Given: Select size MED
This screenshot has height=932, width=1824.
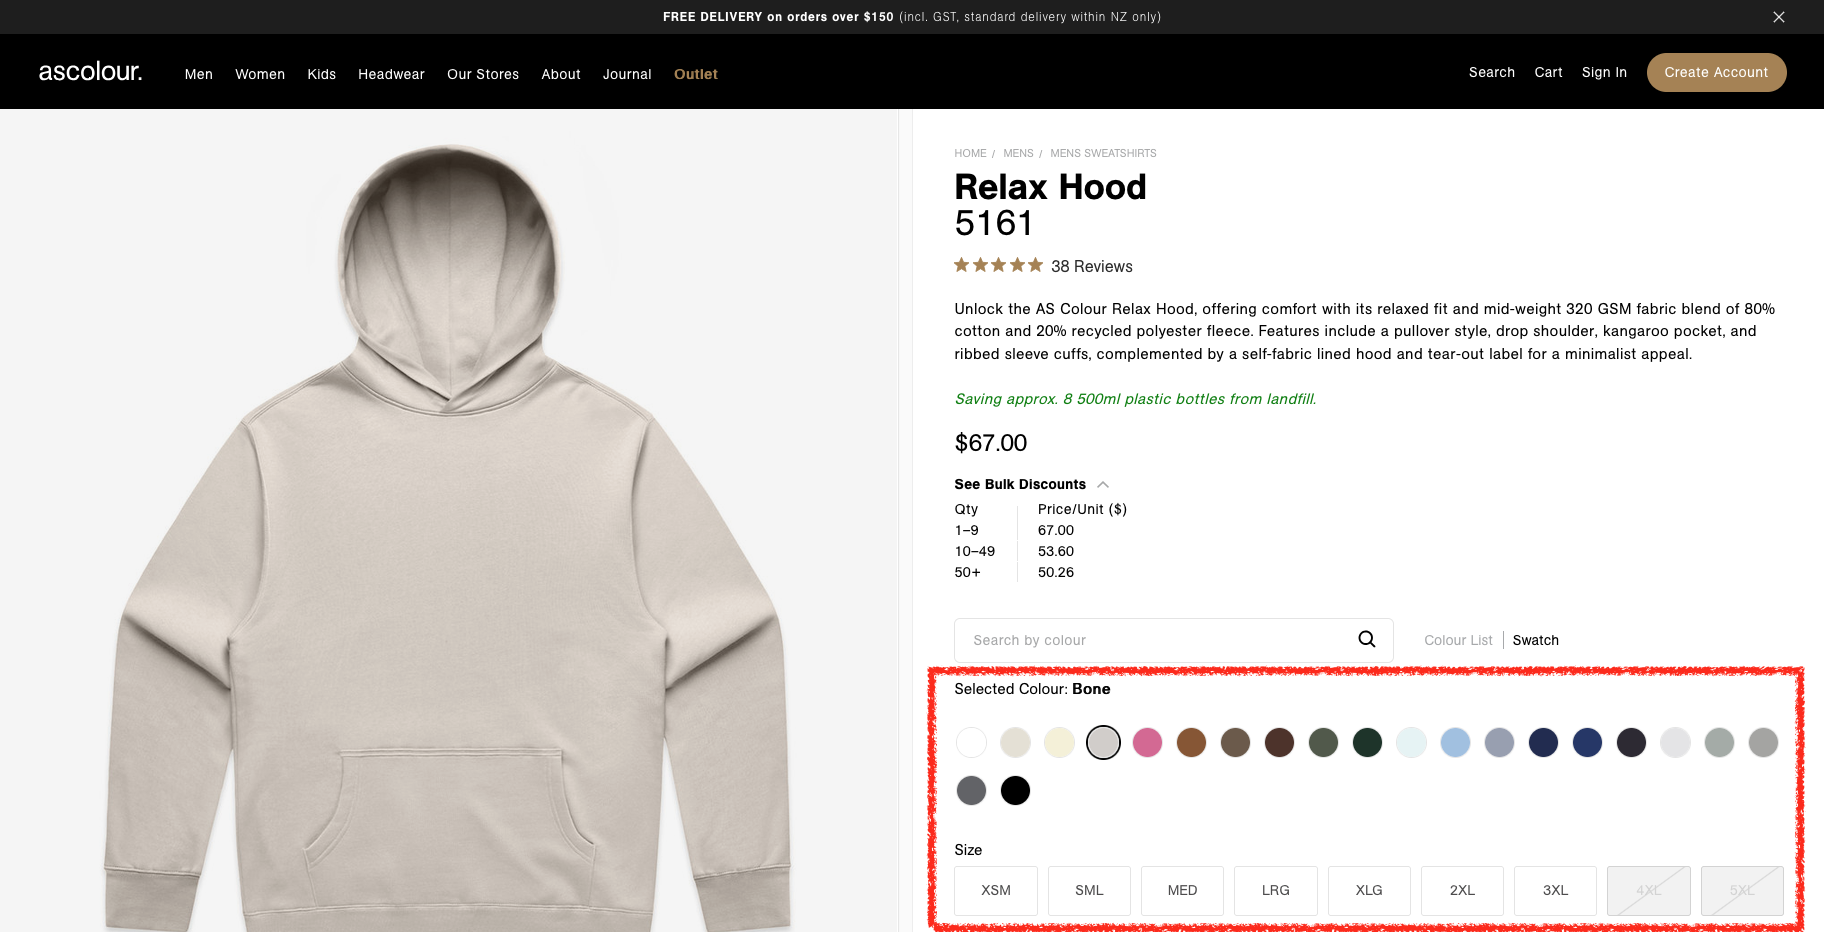Looking at the screenshot, I should [1182, 890].
